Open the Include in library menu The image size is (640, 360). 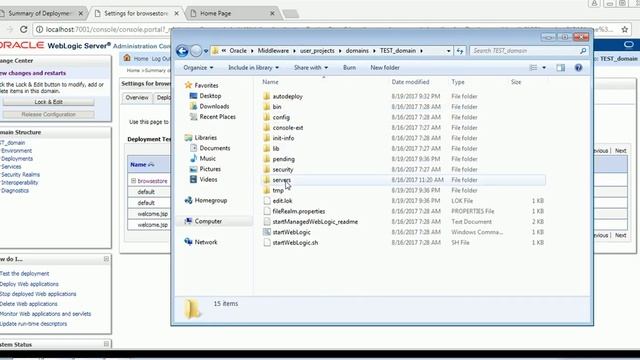(253, 68)
